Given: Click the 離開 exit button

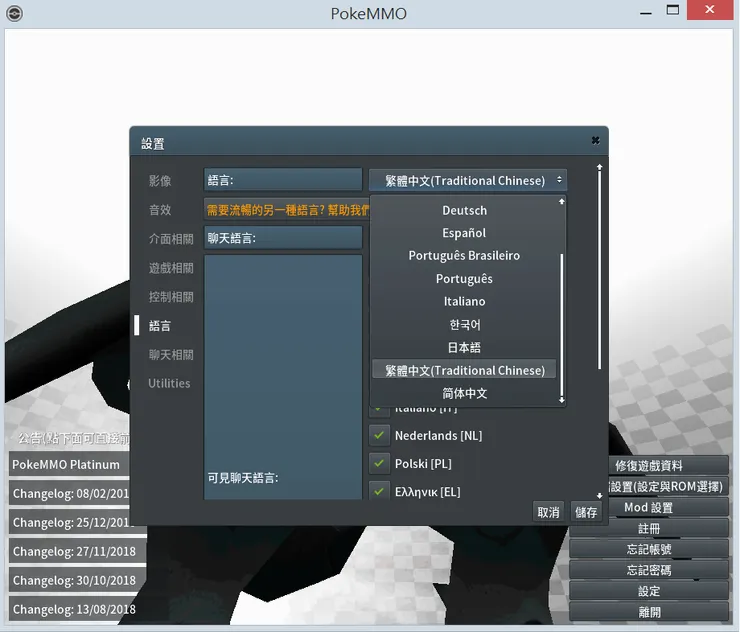Looking at the screenshot, I should tap(649, 612).
